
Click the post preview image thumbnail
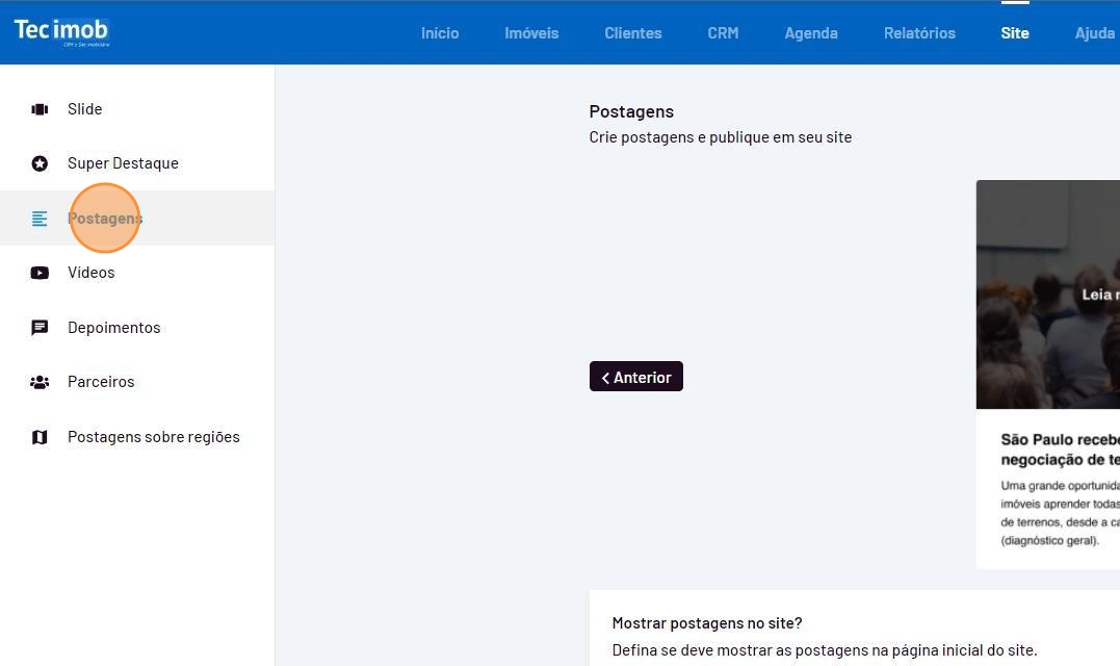1048,294
